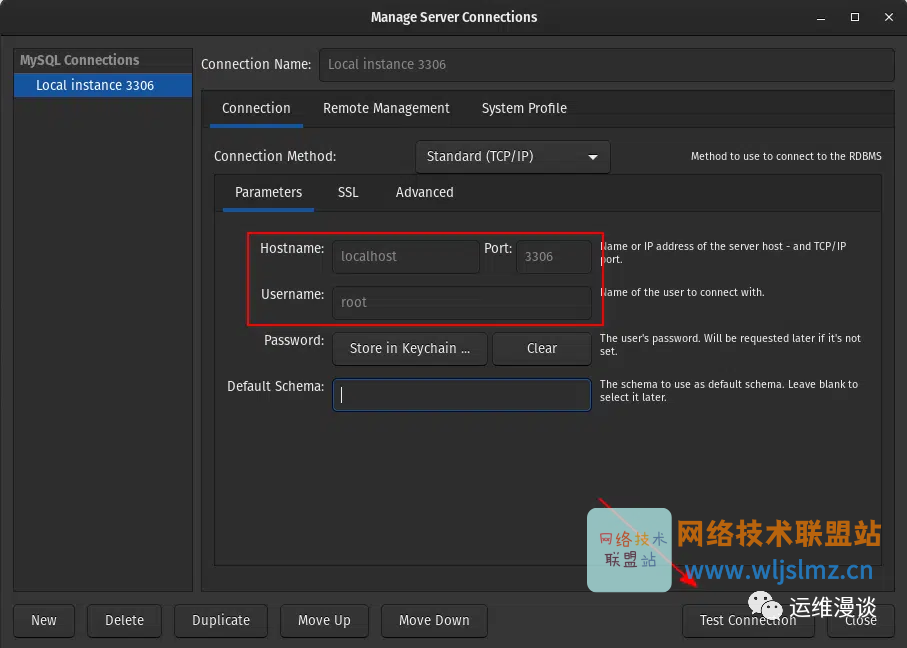The width and height of the screenshot is (907, 648).
Task: Click the Hostname input field
Action: [x=405, y=256]
